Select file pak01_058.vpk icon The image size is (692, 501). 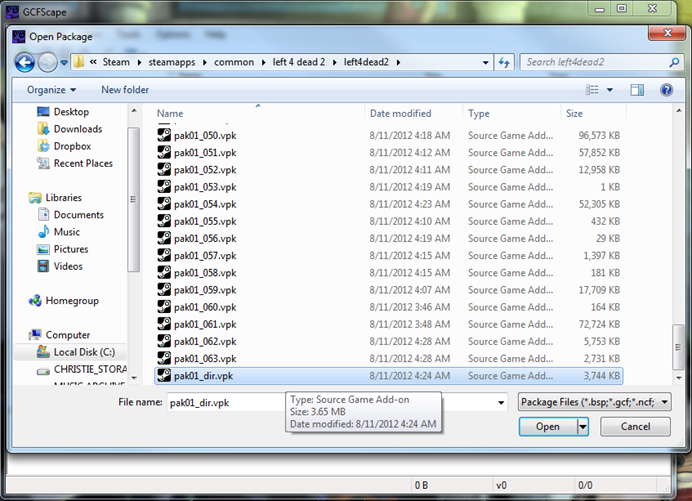coord(164,273)
